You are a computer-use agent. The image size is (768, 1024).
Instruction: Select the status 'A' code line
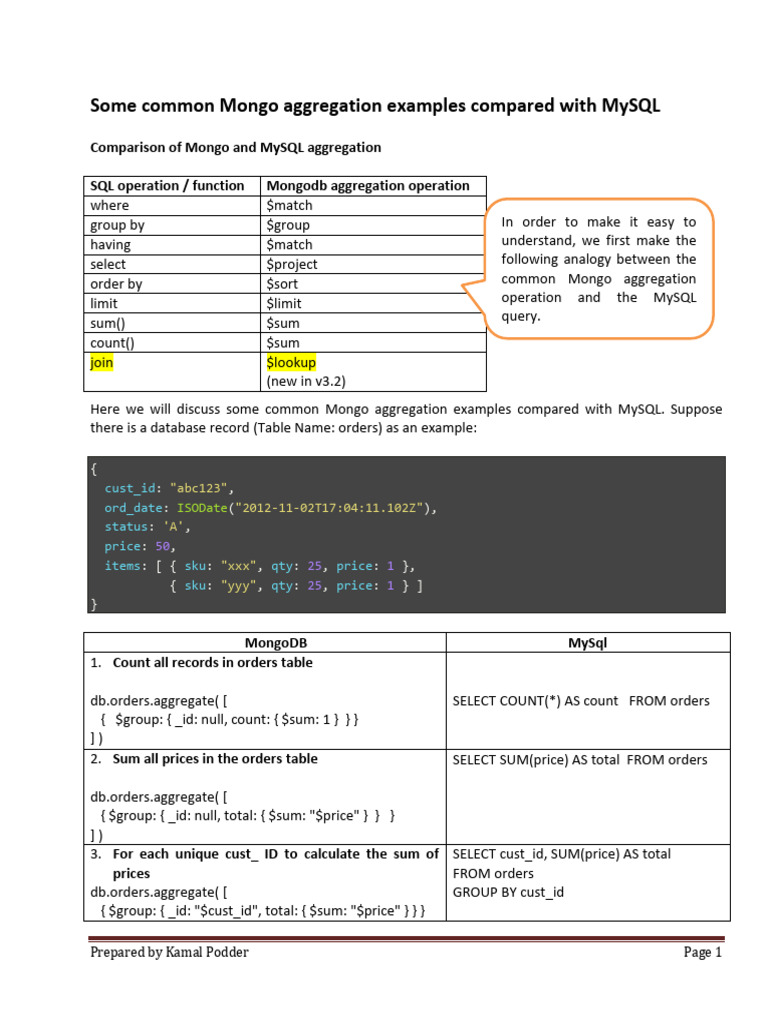click(147, 526)
